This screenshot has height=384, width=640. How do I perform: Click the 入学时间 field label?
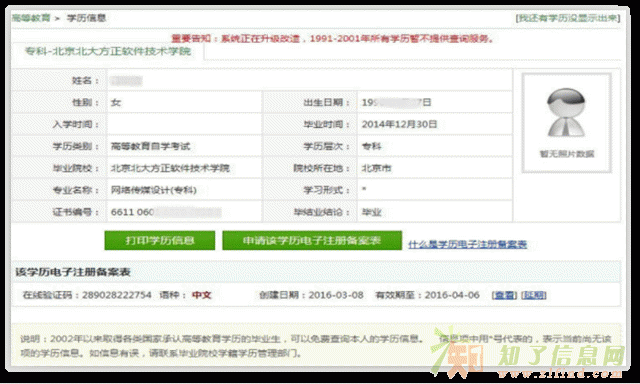(x=76, y=124)
